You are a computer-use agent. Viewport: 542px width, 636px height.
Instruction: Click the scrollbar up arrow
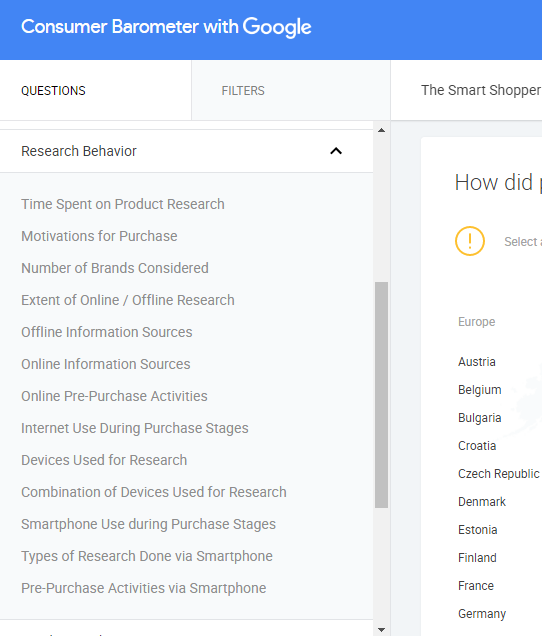(x=381, y=130)
